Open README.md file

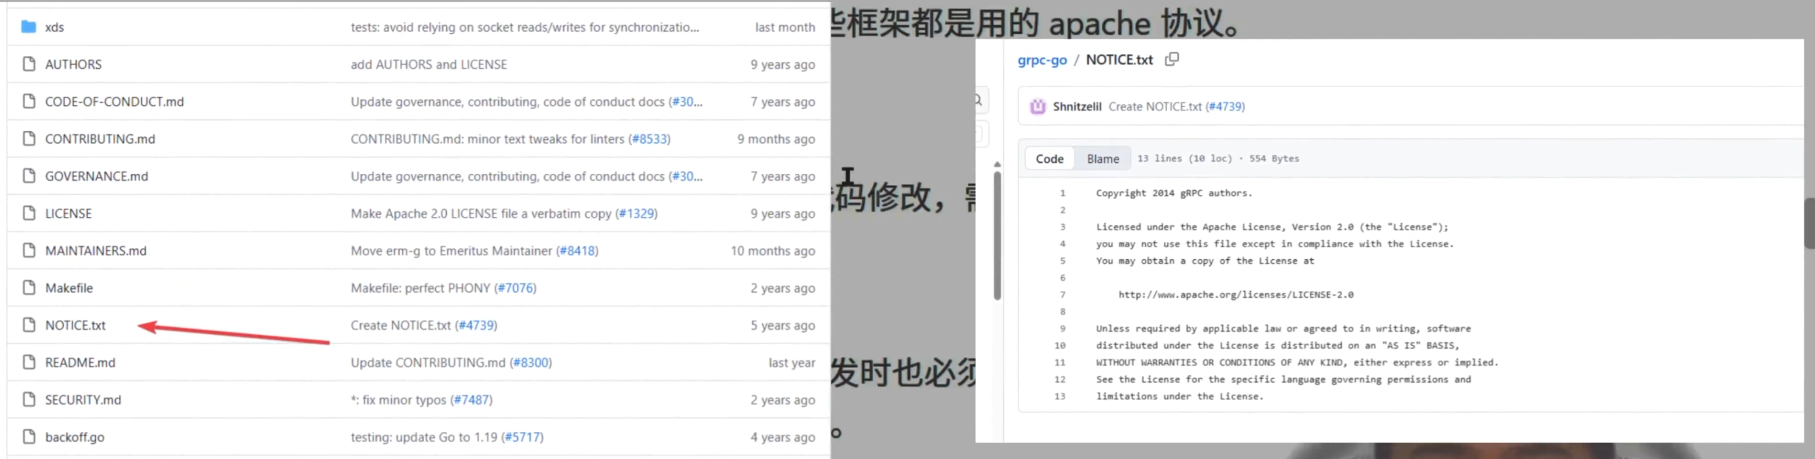pos(80,362)
